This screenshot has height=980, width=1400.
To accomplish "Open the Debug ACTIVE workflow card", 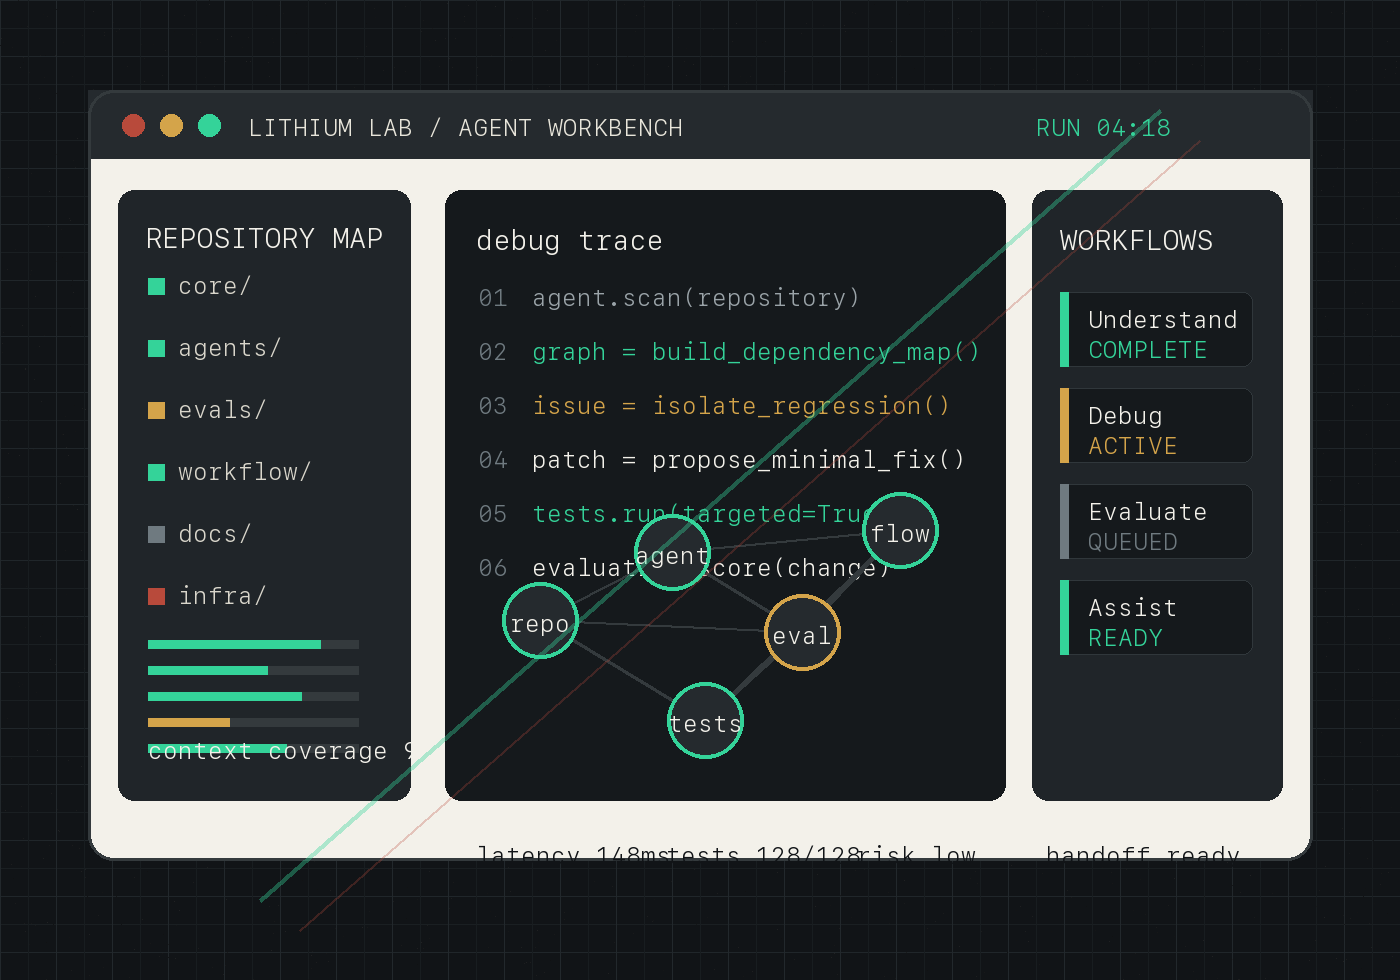I will point(1156,426).
